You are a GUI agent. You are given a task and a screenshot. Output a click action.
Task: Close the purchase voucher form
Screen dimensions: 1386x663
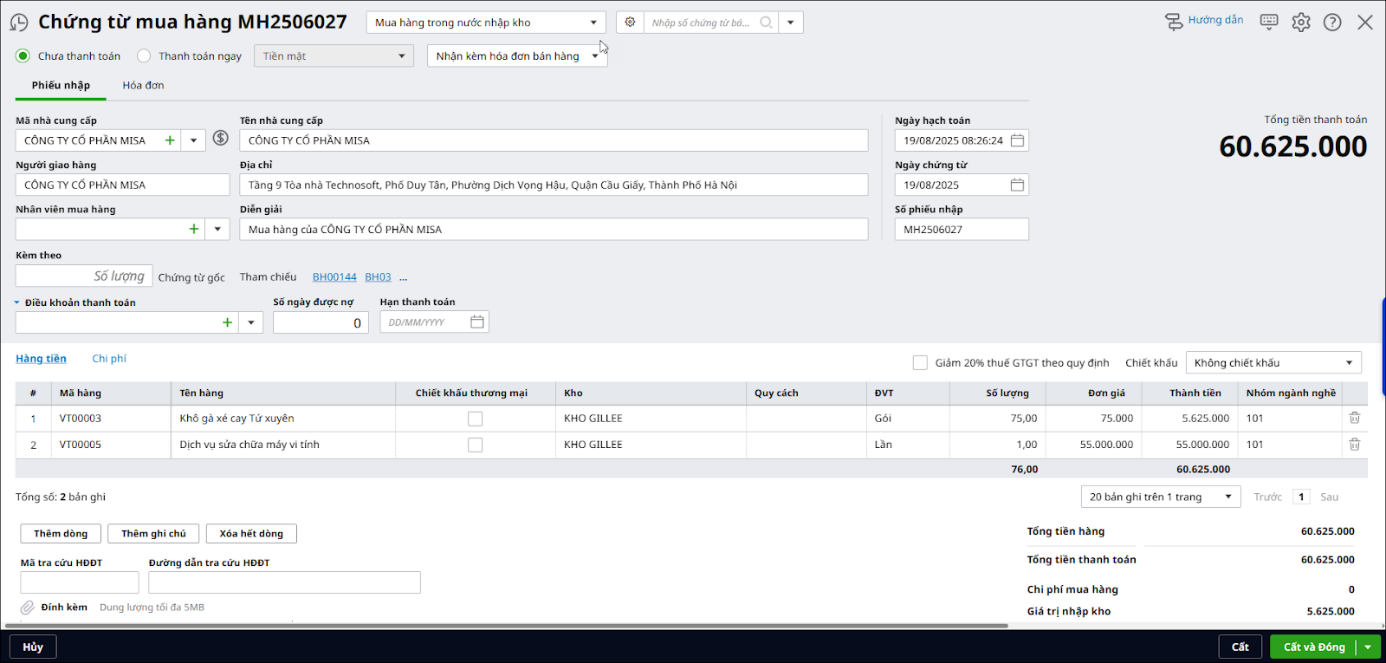[x=1364, y=22]
